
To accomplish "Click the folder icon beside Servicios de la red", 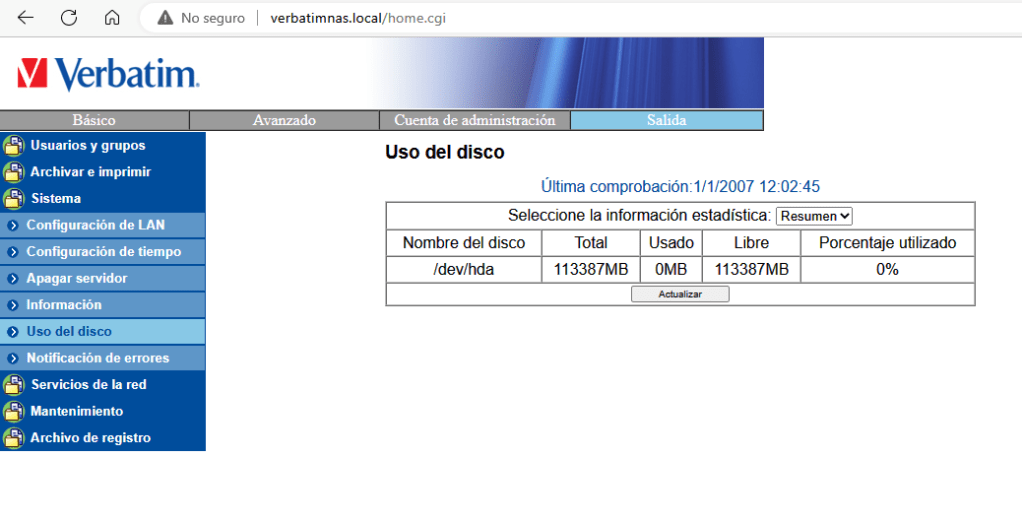I will click(13, 385).
